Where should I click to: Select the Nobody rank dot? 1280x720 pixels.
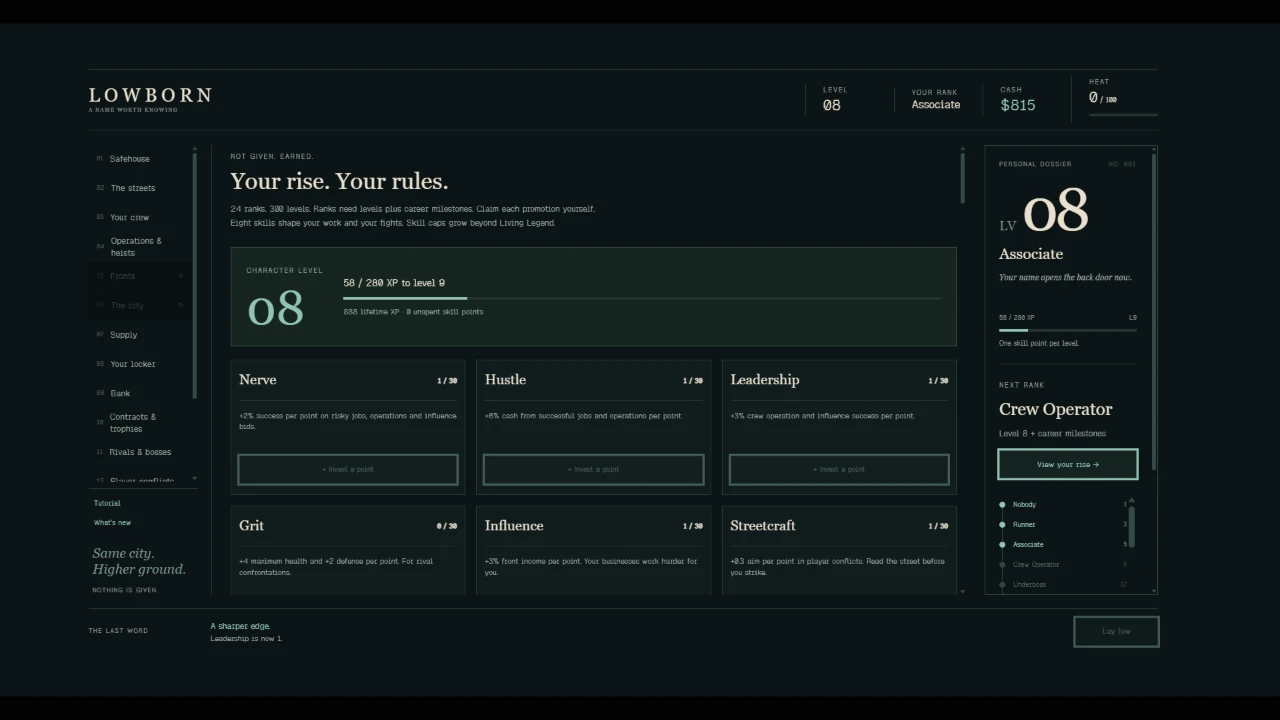[x=1002, y=505]
